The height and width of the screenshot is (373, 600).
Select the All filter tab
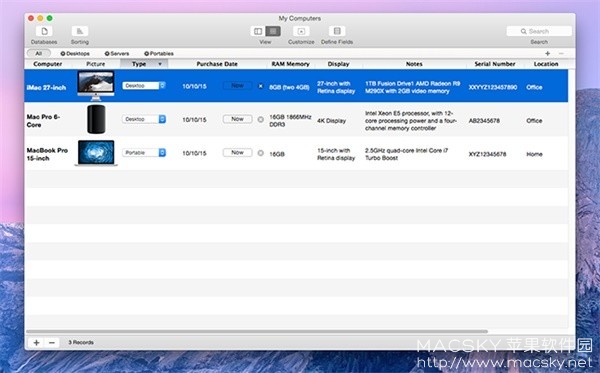tap(39, 53)
